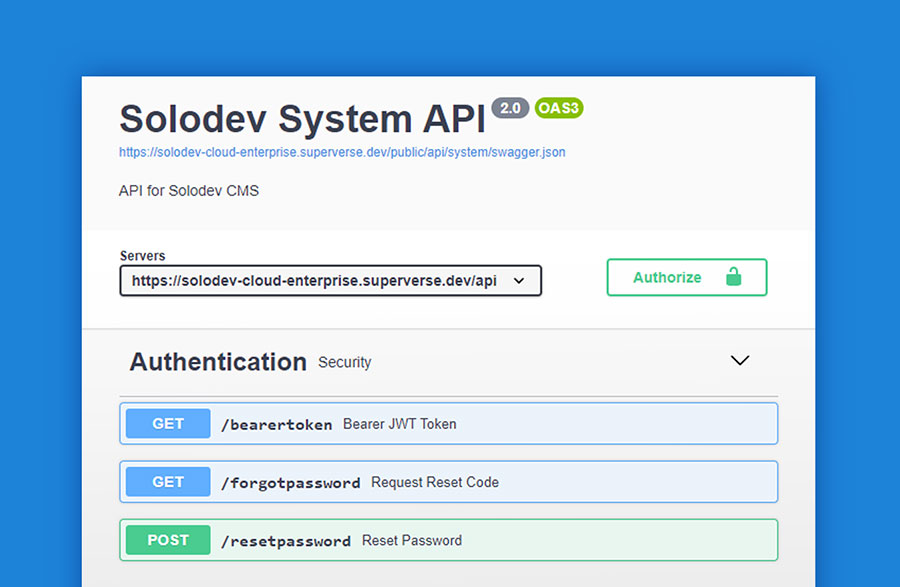Expand the /resetpassword endpoint row
Viewport: 900px width, 587px height.
coord(450,540)
